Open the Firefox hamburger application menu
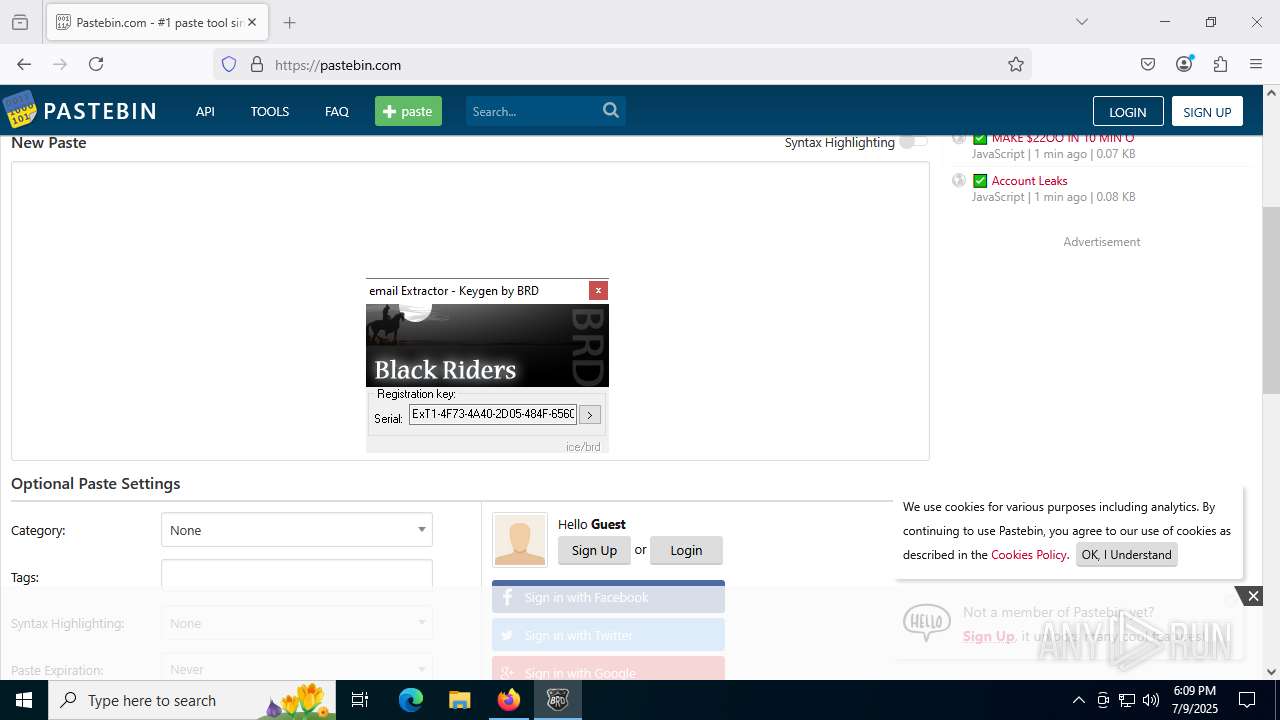1280x720 pixels. [x=1256, y=64]
